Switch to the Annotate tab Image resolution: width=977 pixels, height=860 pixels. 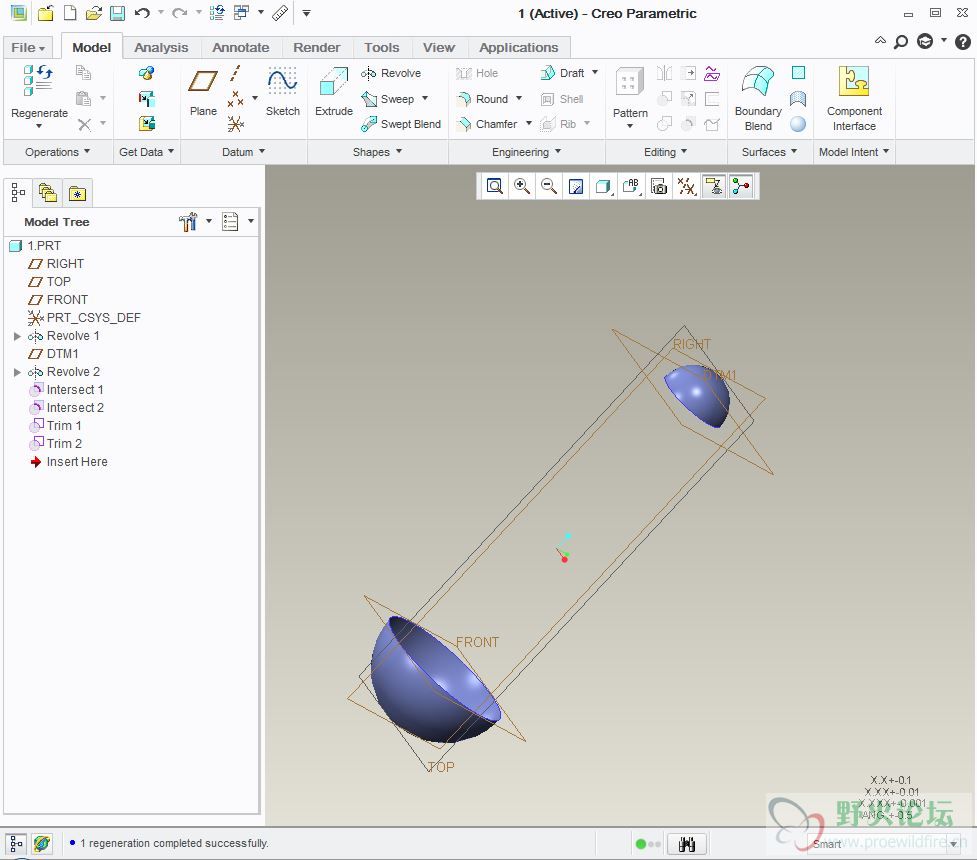coord(241,48)
